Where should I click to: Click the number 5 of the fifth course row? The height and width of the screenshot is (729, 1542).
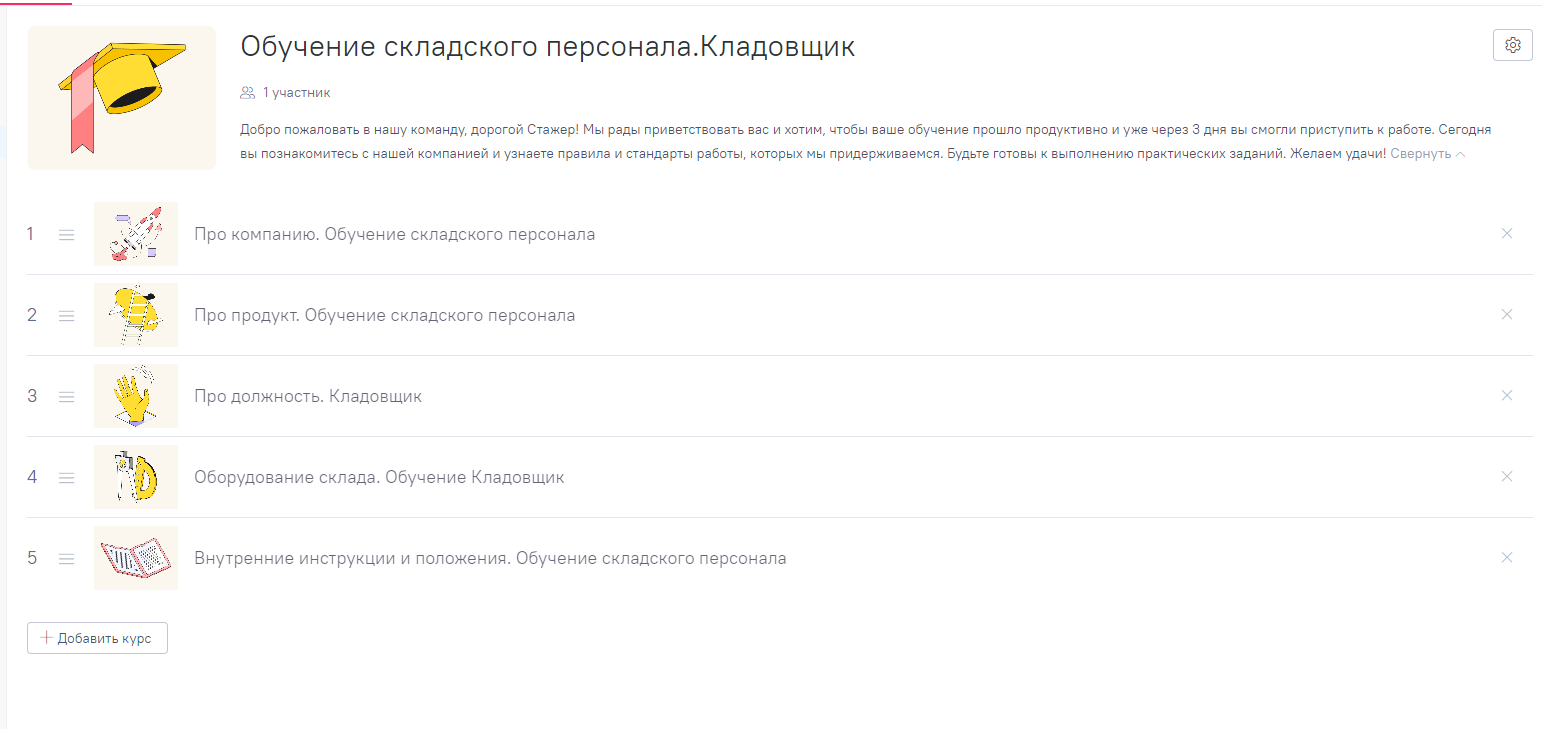[x=32, y=558]
